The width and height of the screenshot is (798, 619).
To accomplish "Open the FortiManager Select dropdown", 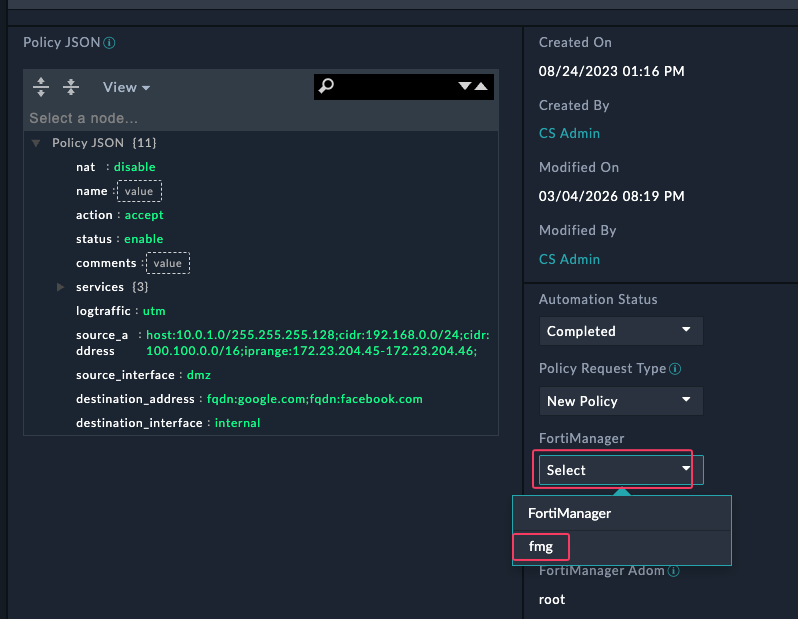I will [x=615, y=470].
